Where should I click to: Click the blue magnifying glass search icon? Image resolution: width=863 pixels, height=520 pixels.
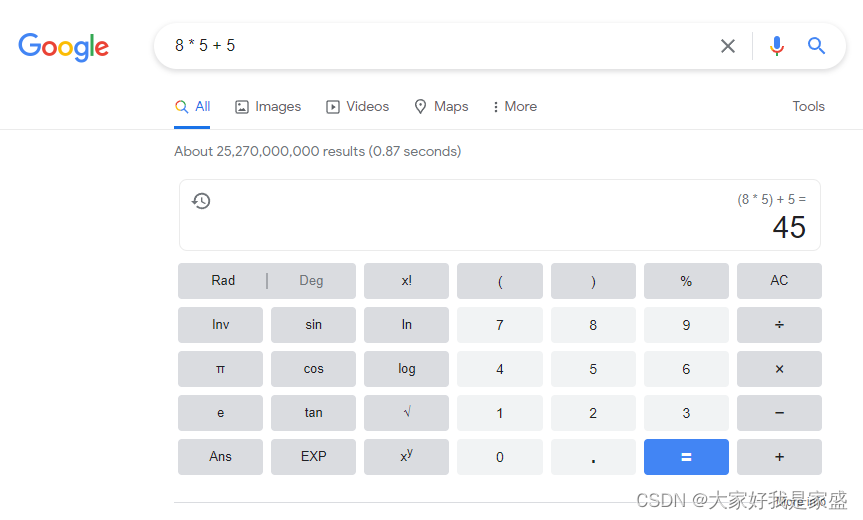pyautogui.click(x=816, y=46)
